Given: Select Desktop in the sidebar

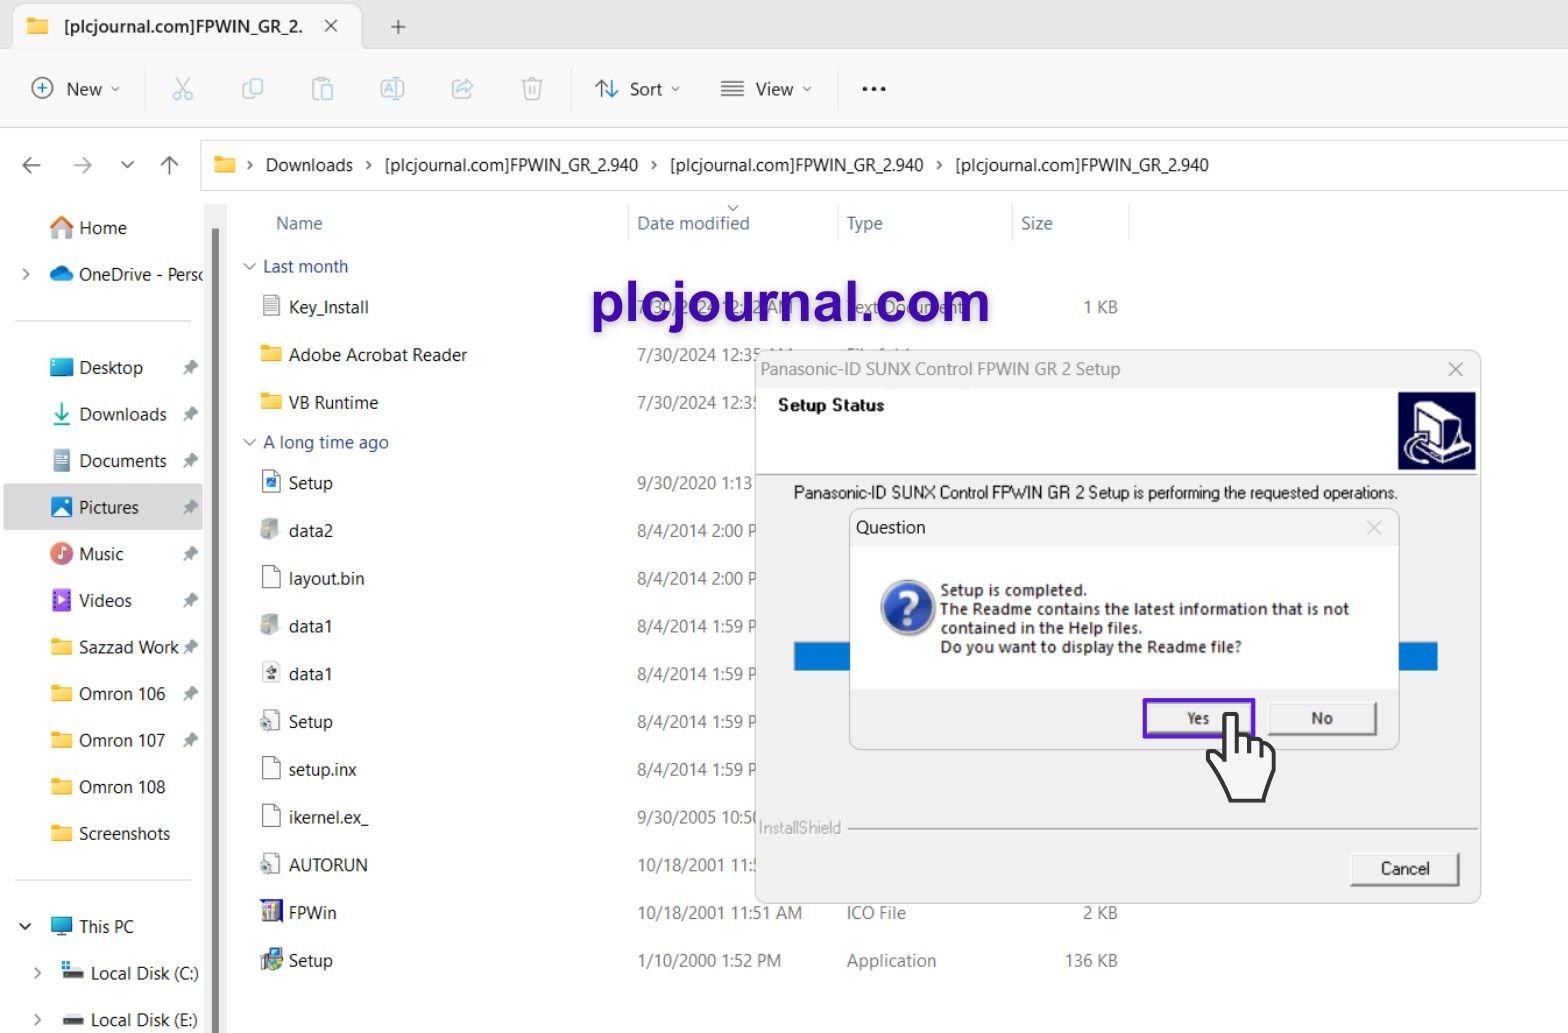Looking at the screenshot, I should click(x=110, y=368).
